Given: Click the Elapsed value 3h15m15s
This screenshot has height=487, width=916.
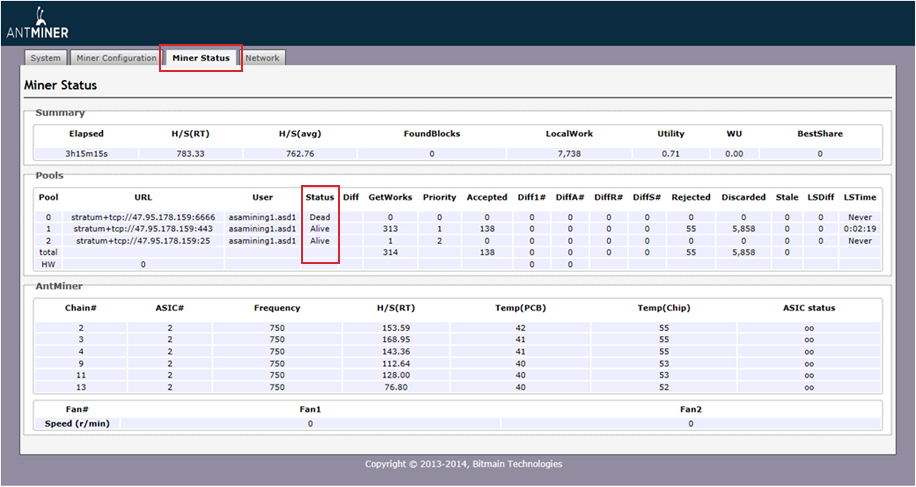Looking at the screenshot, I should (x=86, y=154).
